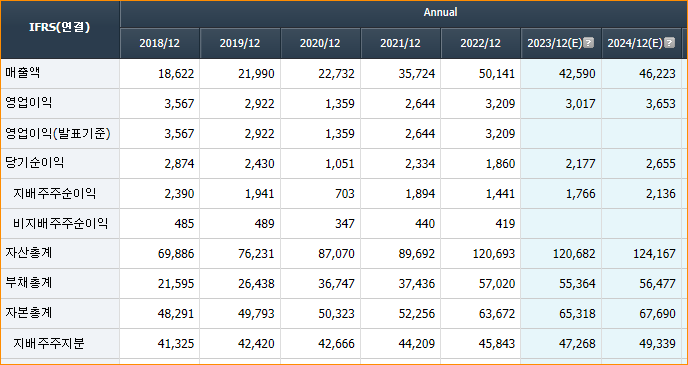Select the sales value 35,724
Image resolution: width=688 pixels, height=365 pixels.
[417, 74]
